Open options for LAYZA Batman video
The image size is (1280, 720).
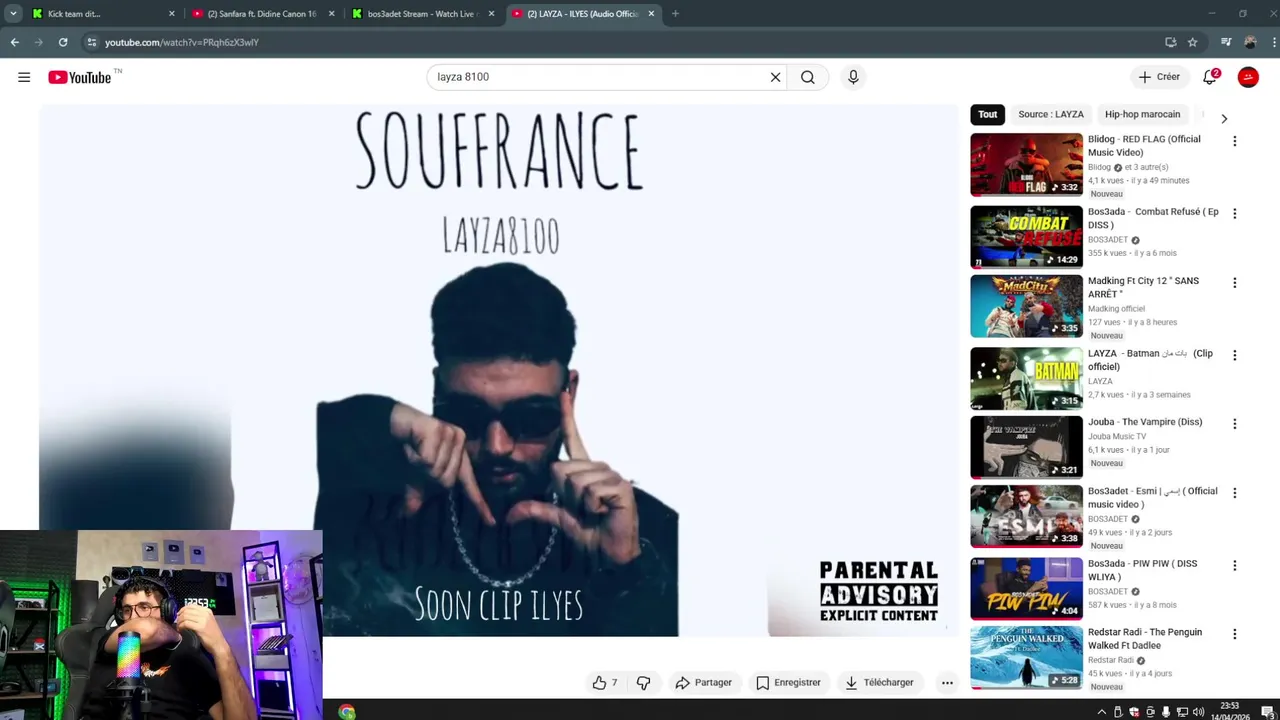click(1234, 355)
